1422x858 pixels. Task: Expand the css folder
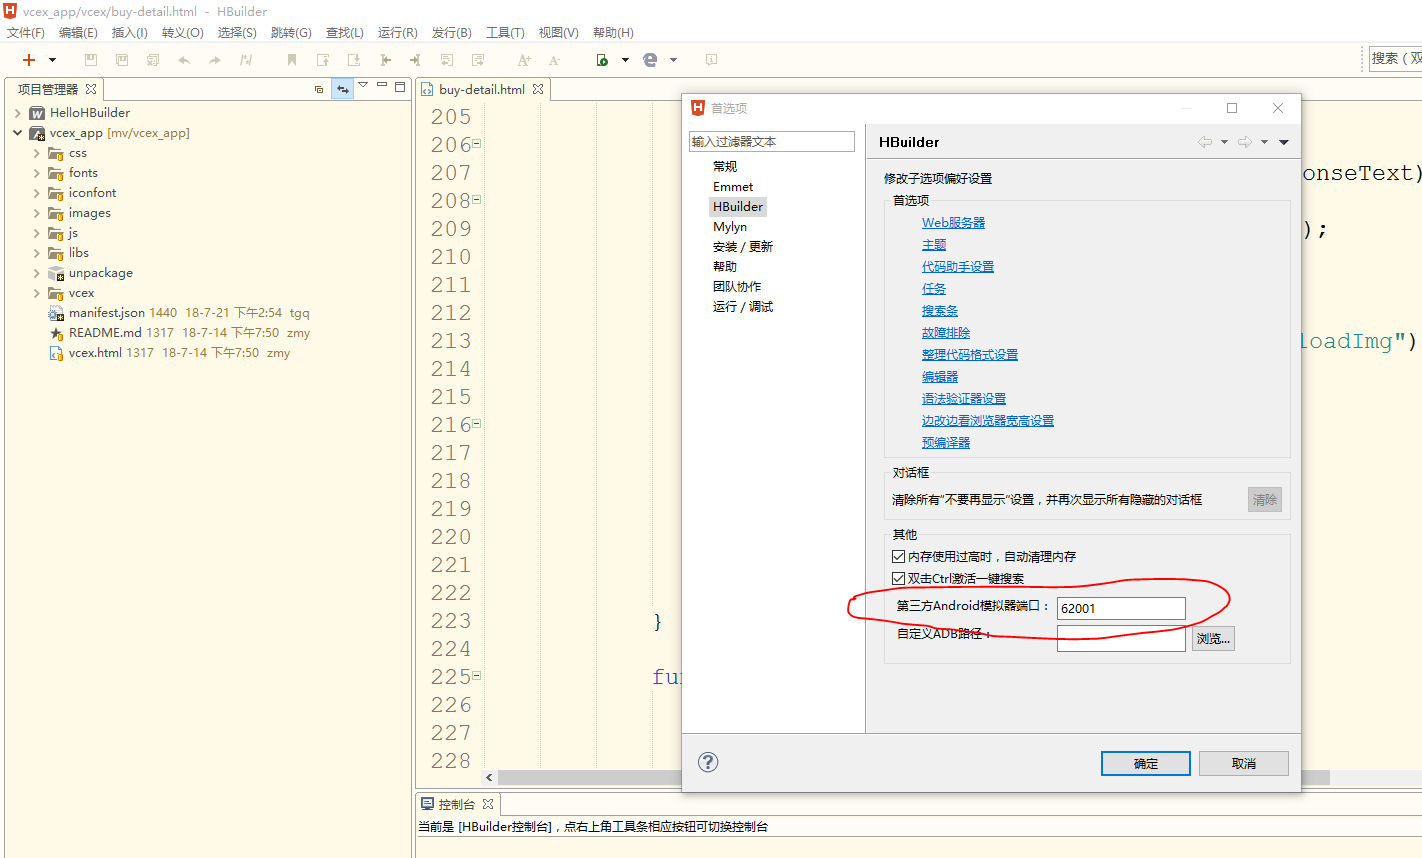37,153
